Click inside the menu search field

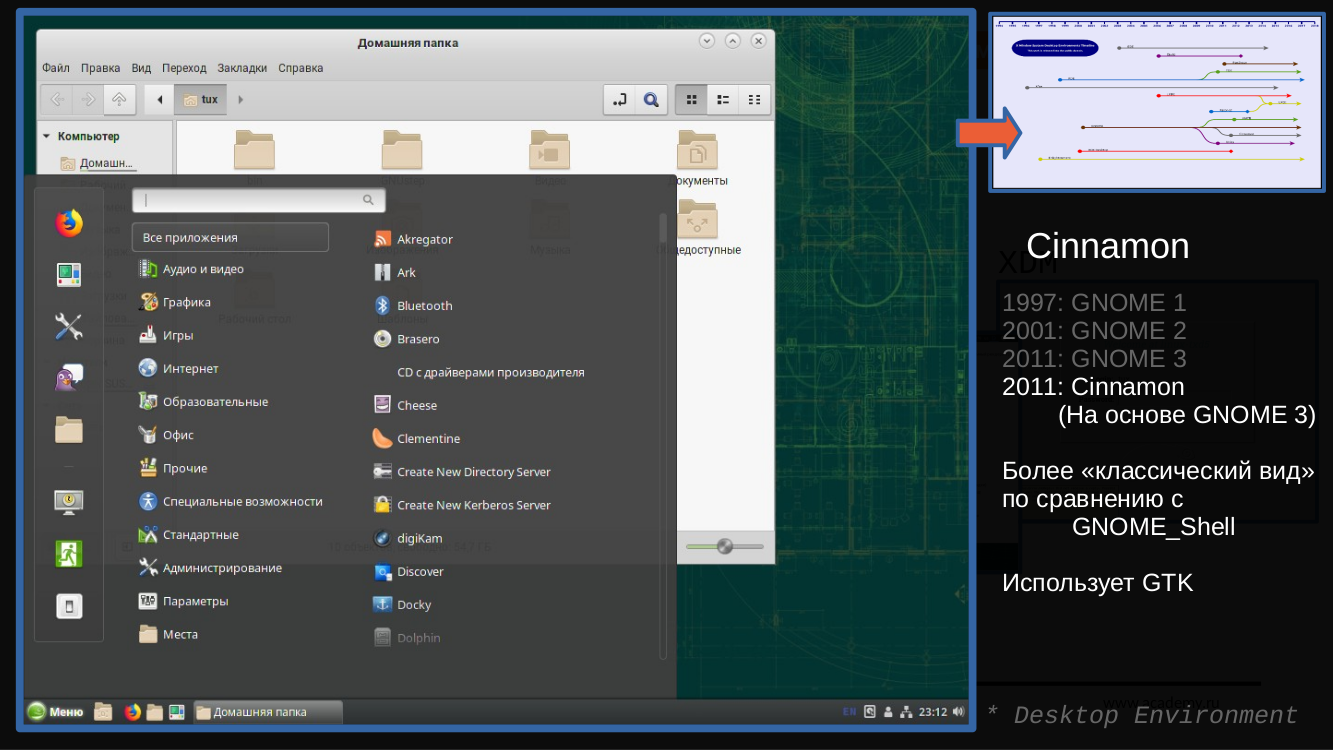click(x=259, y=200)
